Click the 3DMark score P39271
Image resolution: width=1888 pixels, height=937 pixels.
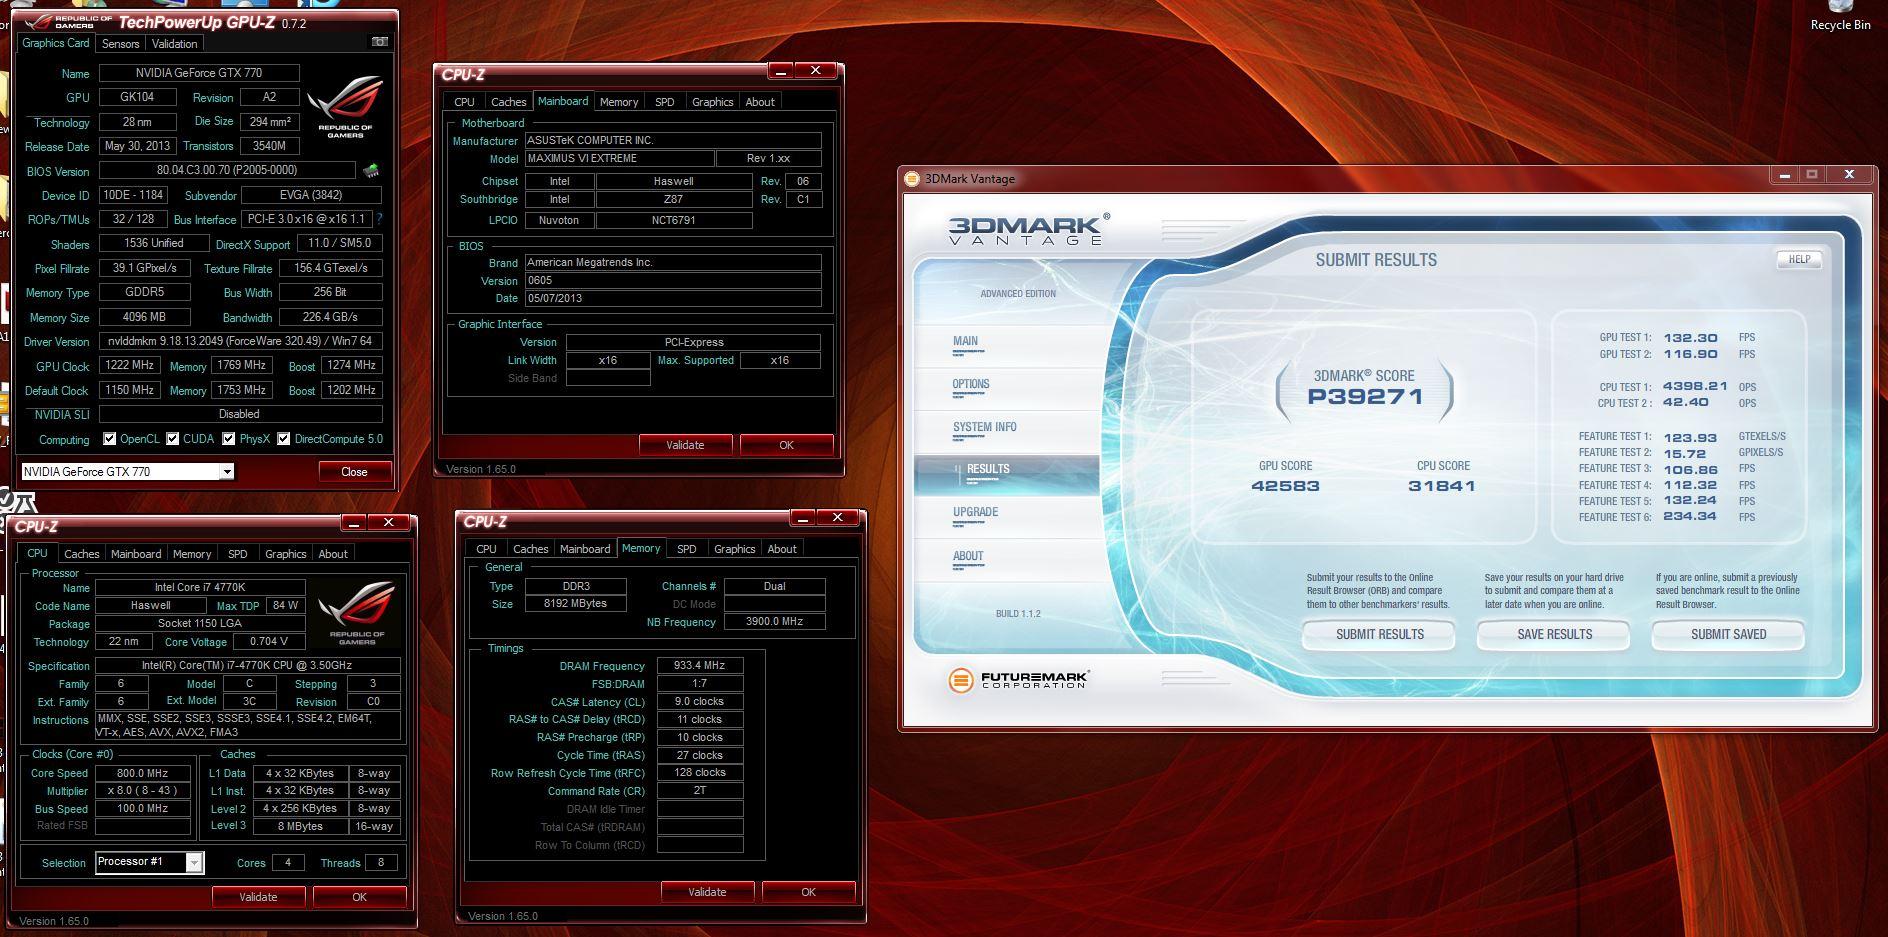coord(1364,396)
